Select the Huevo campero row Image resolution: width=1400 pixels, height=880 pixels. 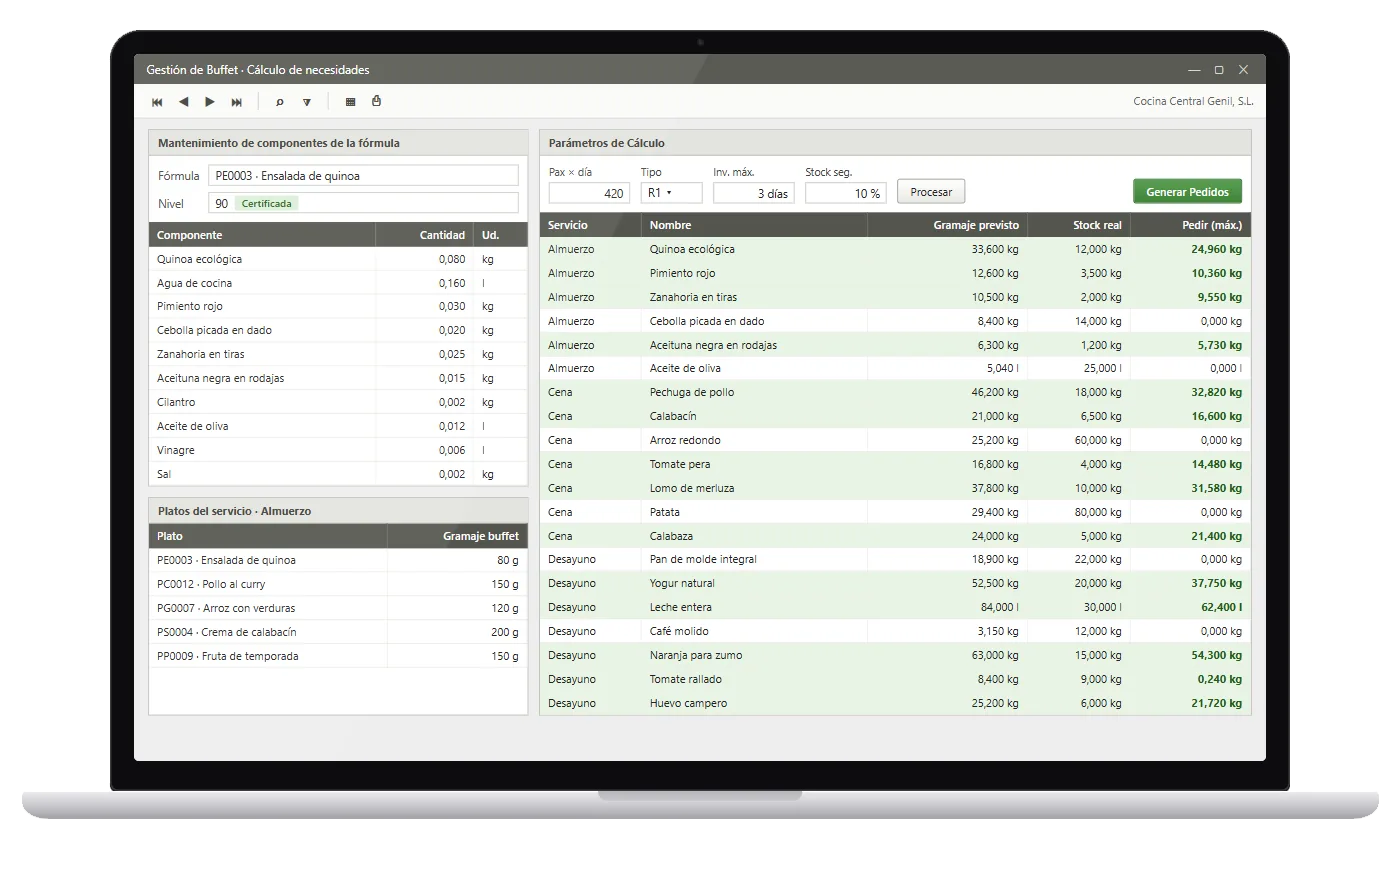pos(895,703)
